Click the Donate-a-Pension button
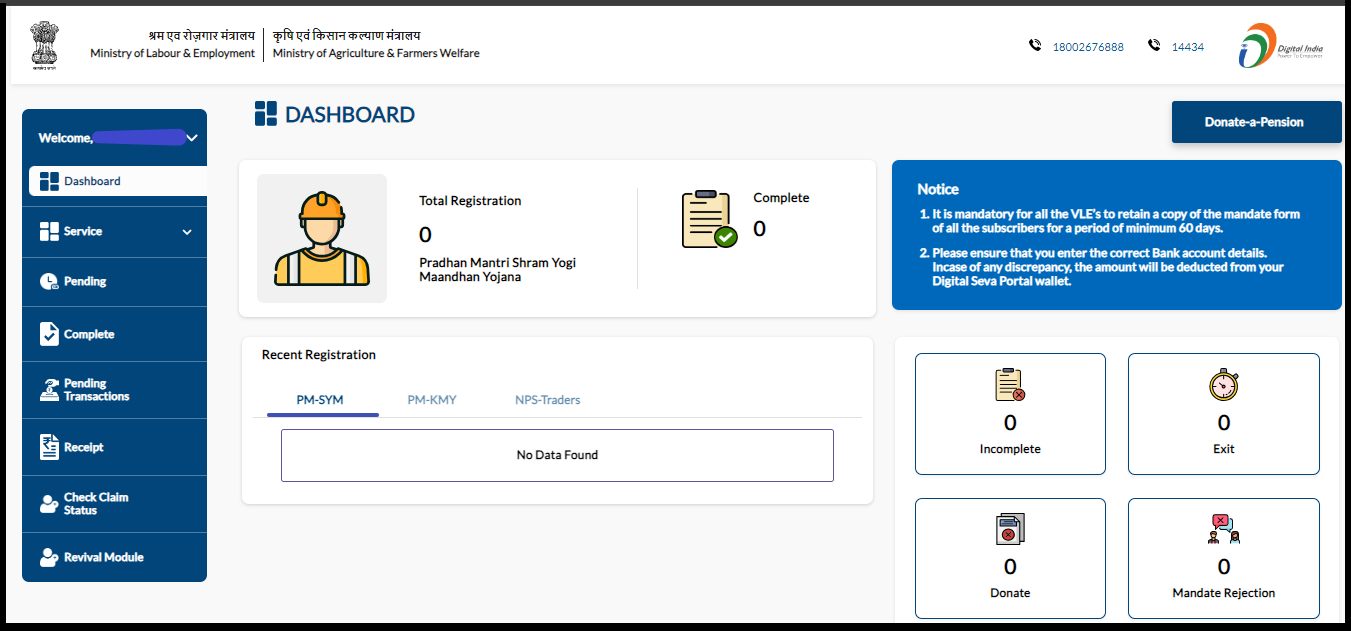Image resolution: width=1351 pixels, height=631 pixels. click(1257, 122)
